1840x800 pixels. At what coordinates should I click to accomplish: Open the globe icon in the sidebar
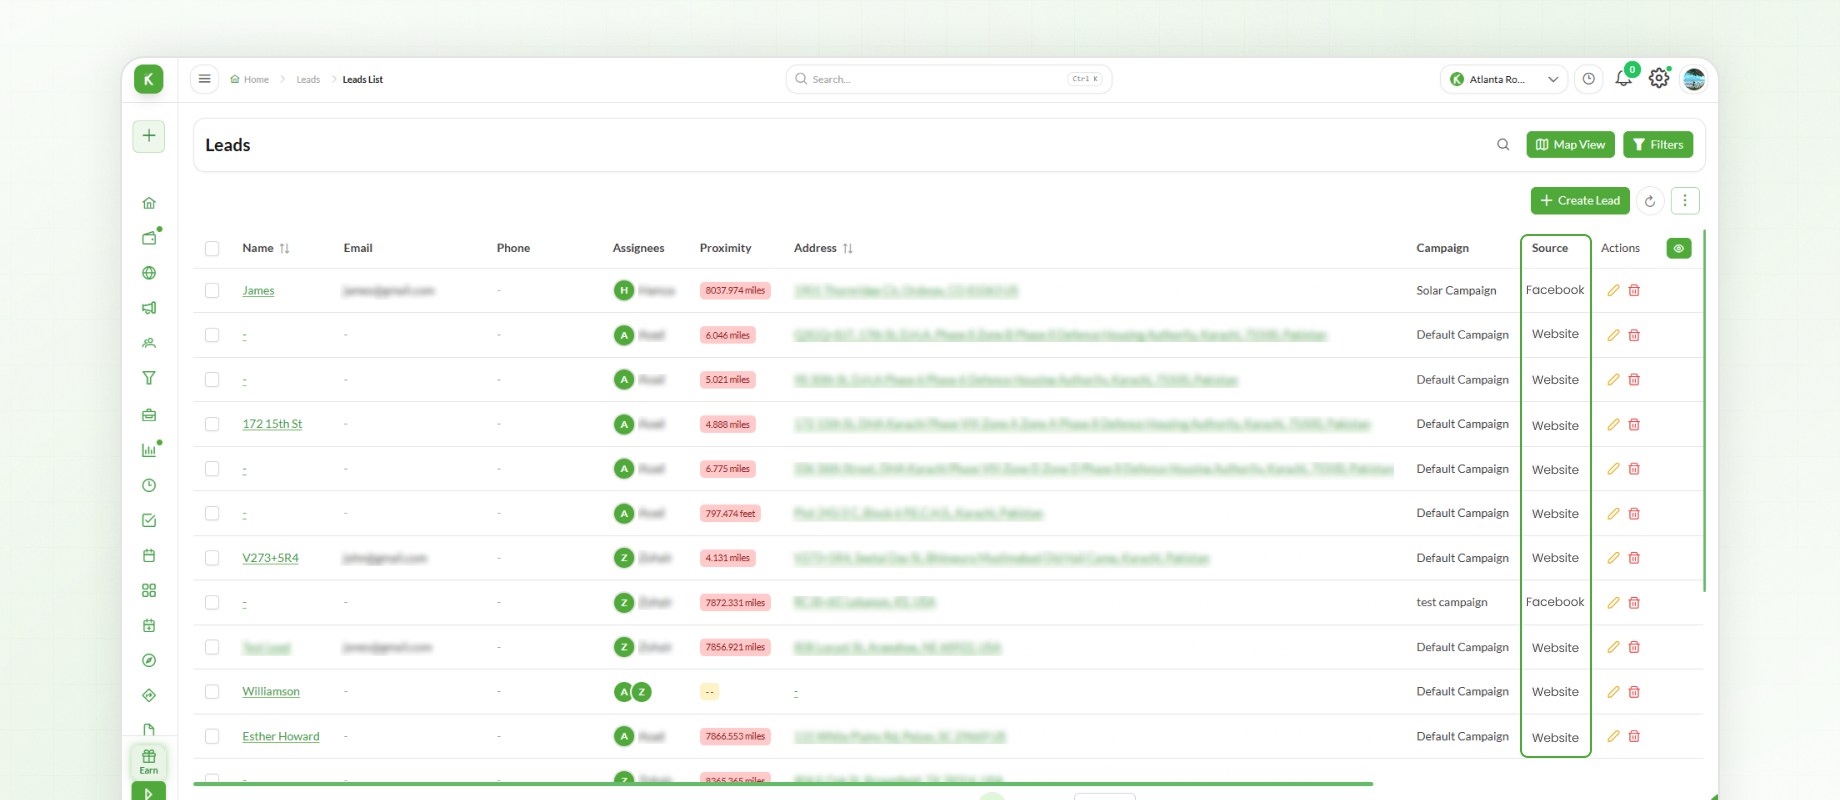click(149, 273)
